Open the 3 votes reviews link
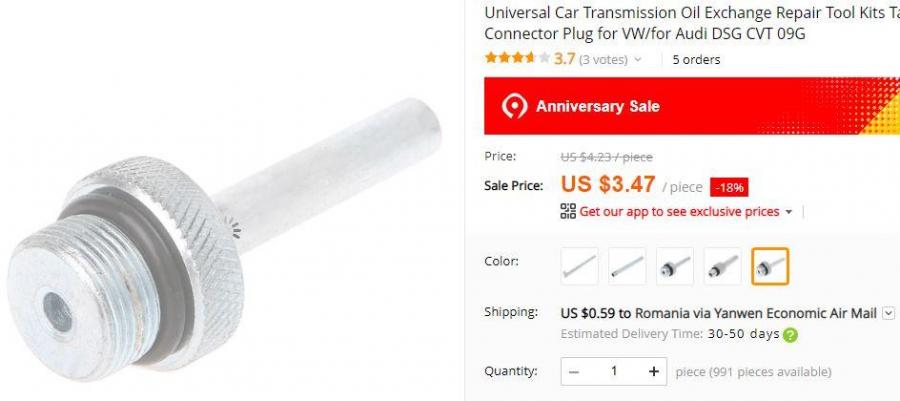 coord(603,59)
